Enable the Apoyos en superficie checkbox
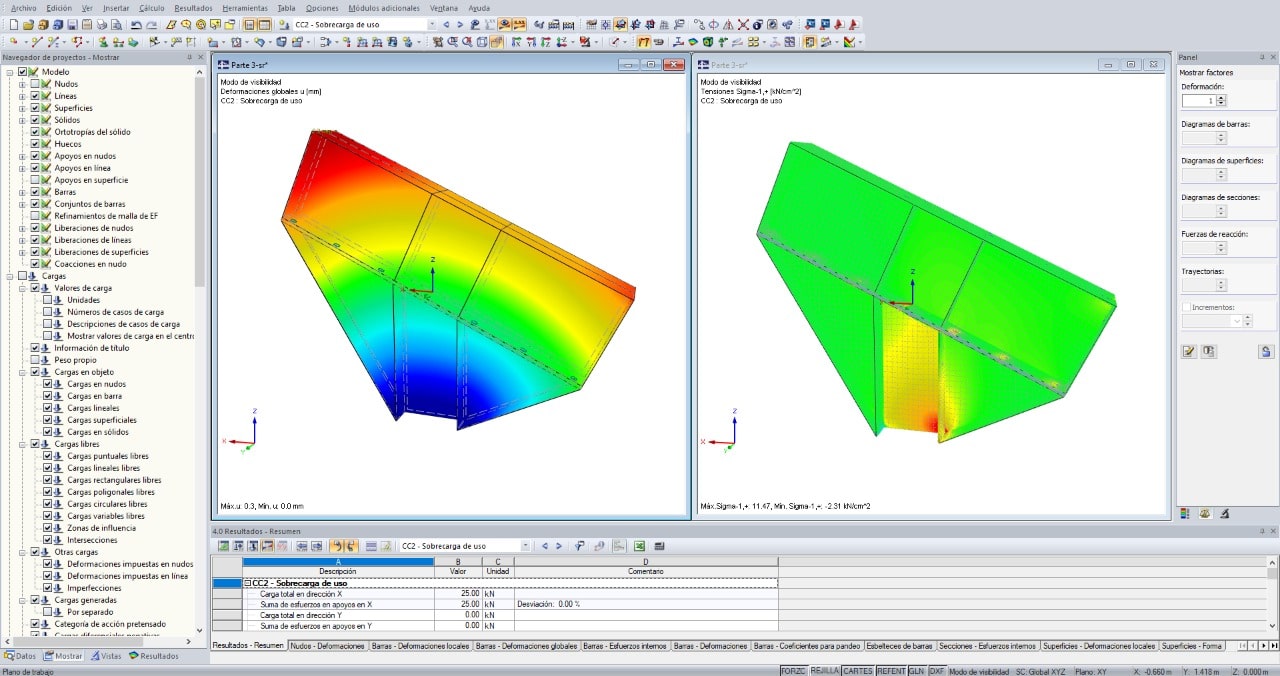This screenshot has width=1280, height=676. tap(35, 180)
